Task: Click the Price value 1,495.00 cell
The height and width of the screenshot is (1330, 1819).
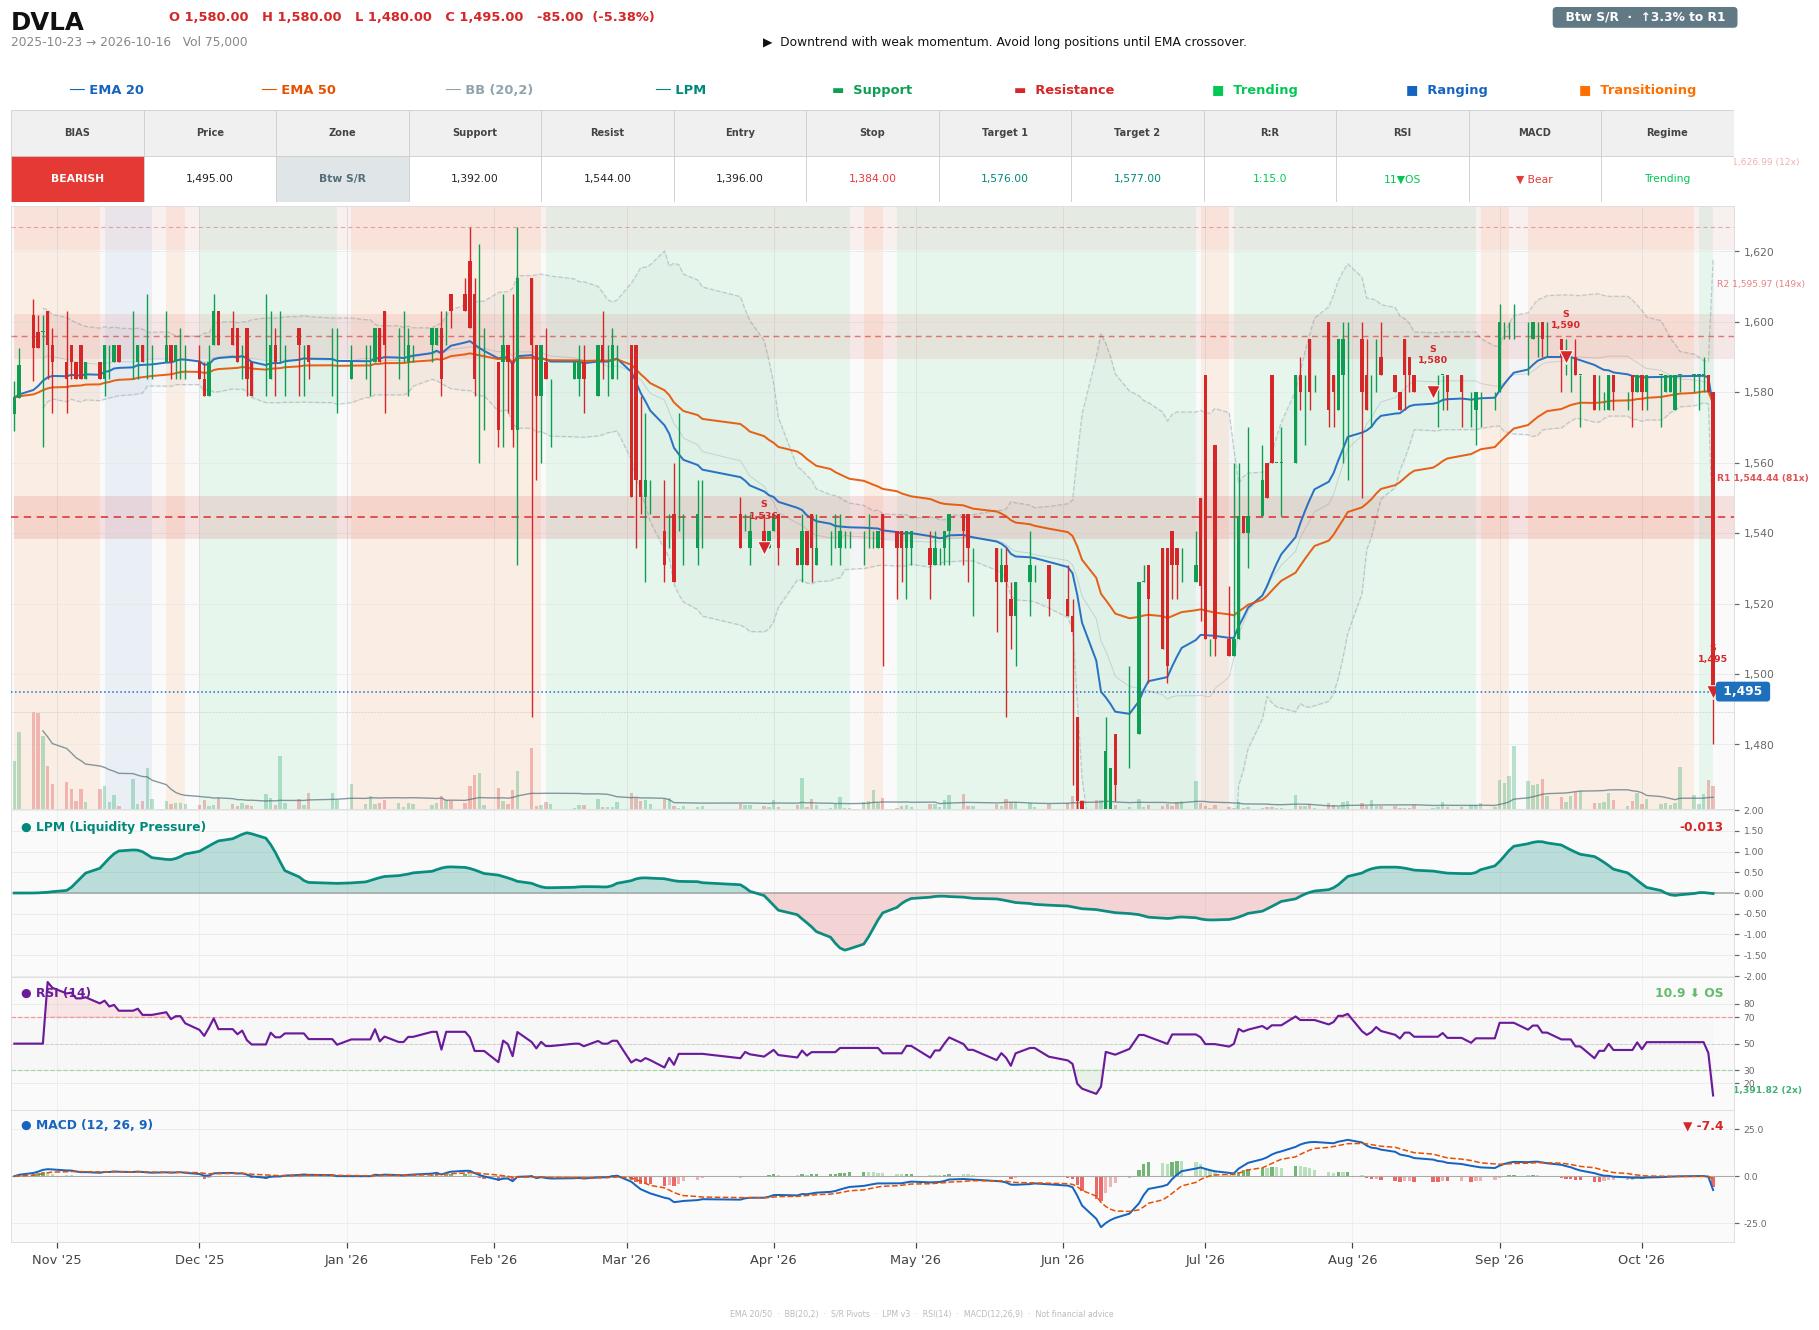Action: pos(210,179)
